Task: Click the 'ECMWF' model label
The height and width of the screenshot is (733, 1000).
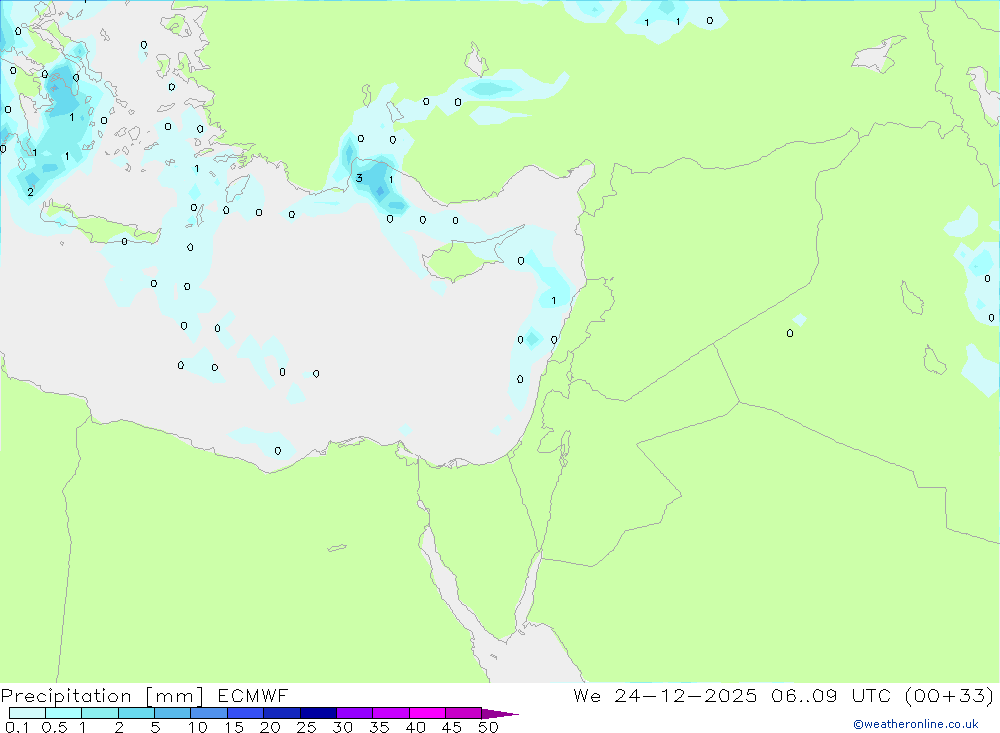Action: point(253,695)
